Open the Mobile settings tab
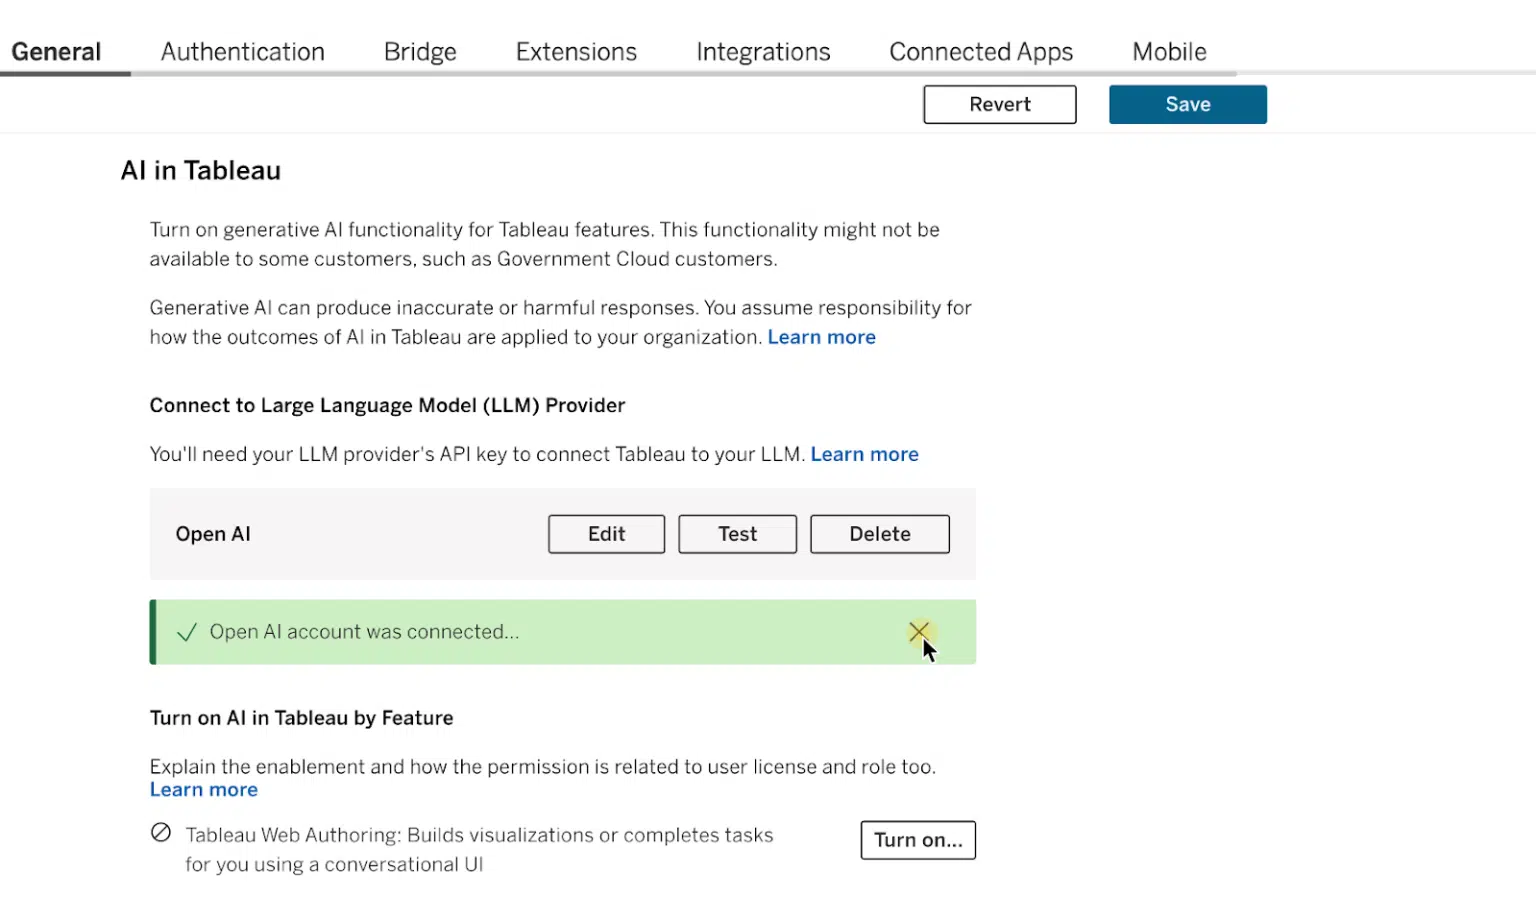 tap(1169, 52)
